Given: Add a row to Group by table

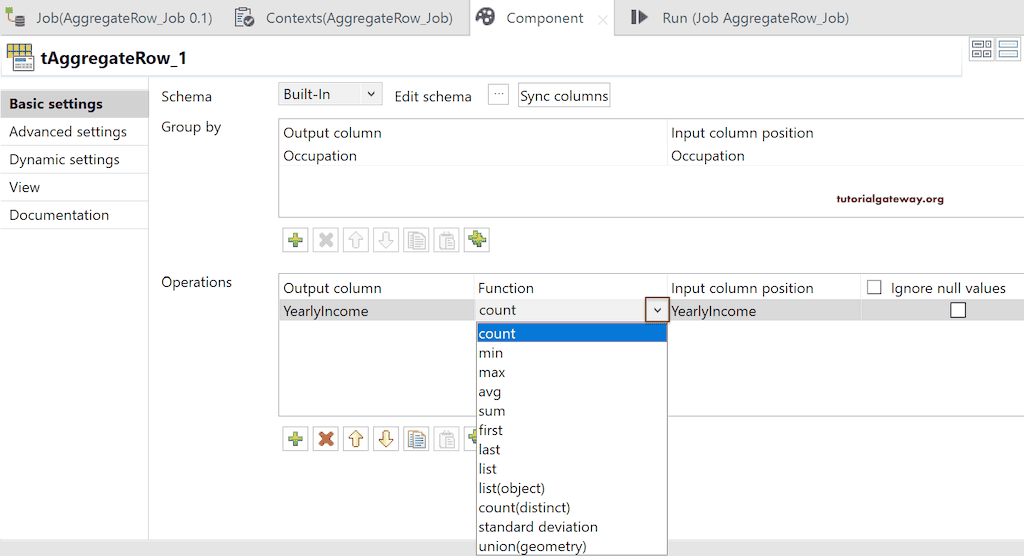Looking at the screenshot, I should click(x=295, y=240).
